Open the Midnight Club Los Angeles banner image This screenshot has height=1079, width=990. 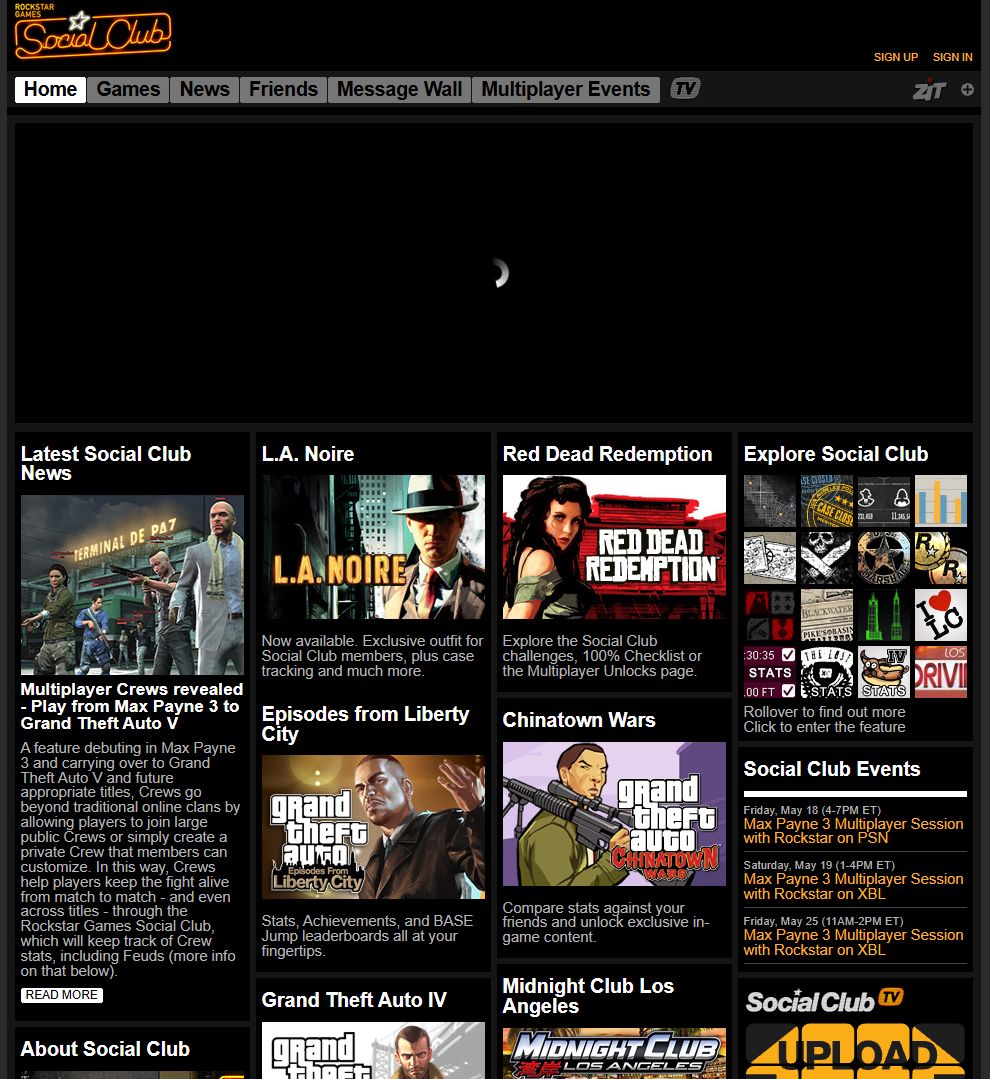pyautogui.click(x=614, y=1054)
